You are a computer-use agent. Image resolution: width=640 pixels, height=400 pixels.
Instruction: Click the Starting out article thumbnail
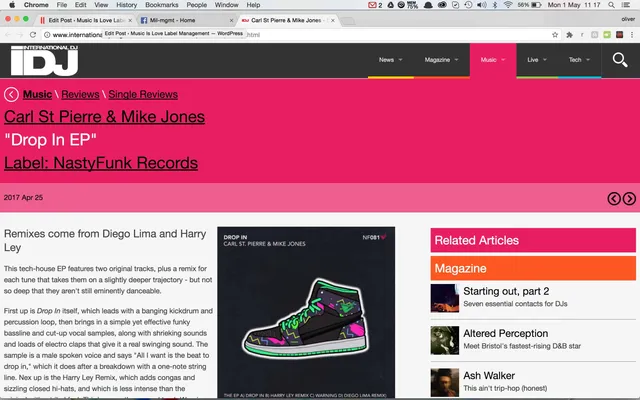click(x=445, y=298)
